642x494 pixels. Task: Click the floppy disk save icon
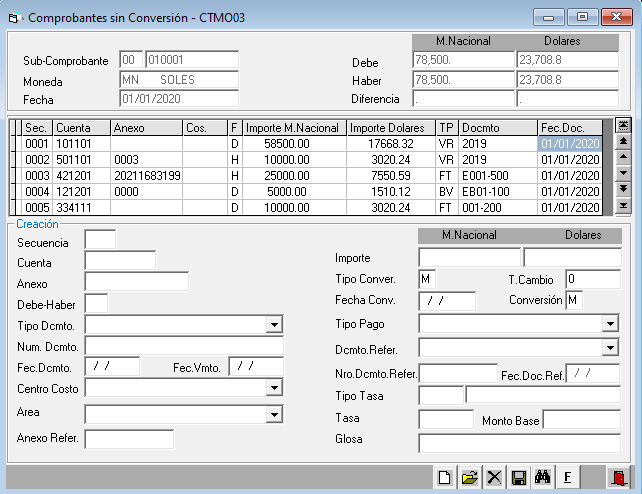tap(518, 478)
